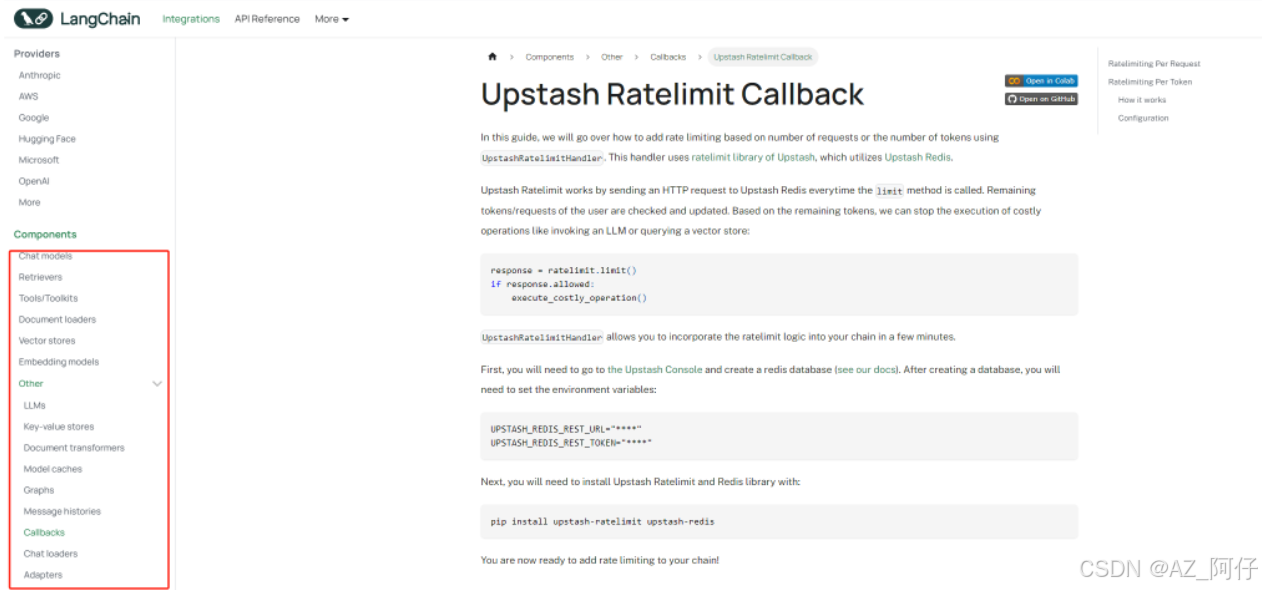Click Callbacks breadcrumb
This screenshot has width=1262, height=590.
pos(668,57)
